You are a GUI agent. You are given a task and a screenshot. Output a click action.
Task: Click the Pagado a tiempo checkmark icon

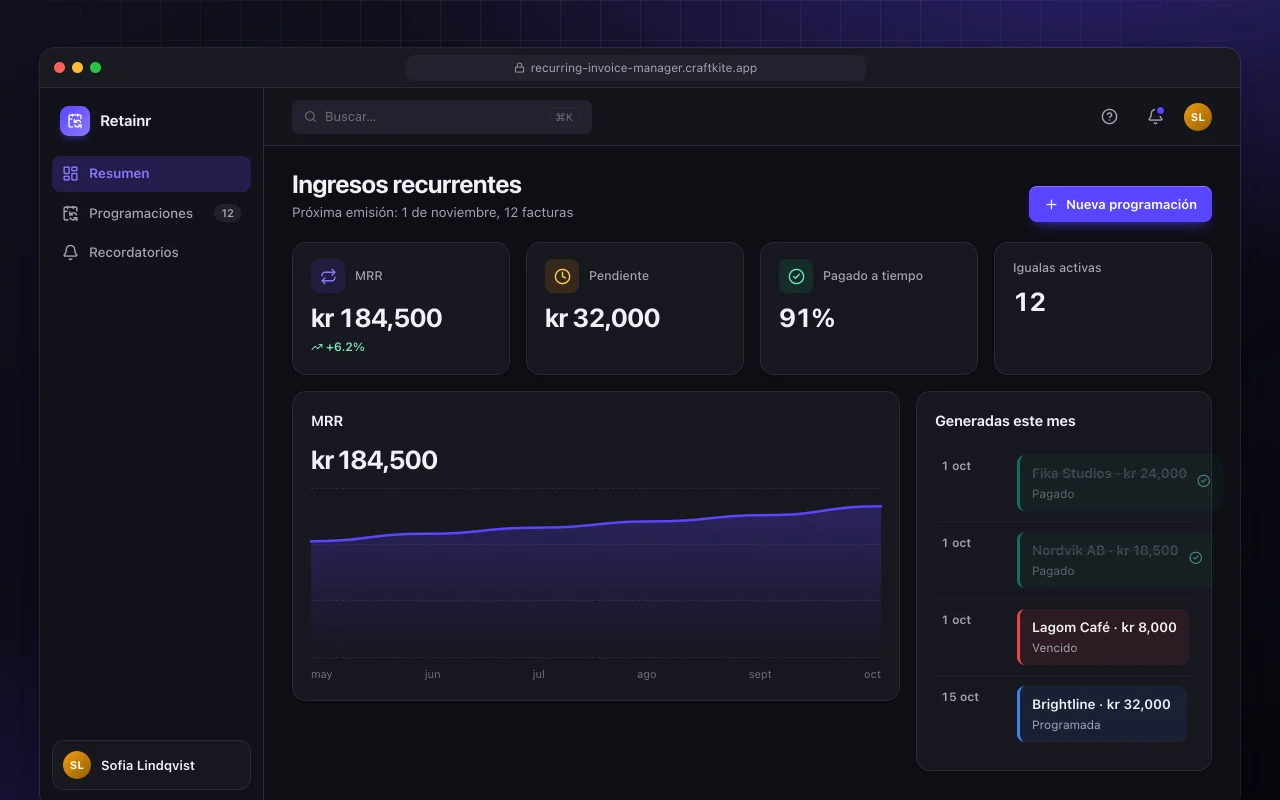(x=796, y=276)
